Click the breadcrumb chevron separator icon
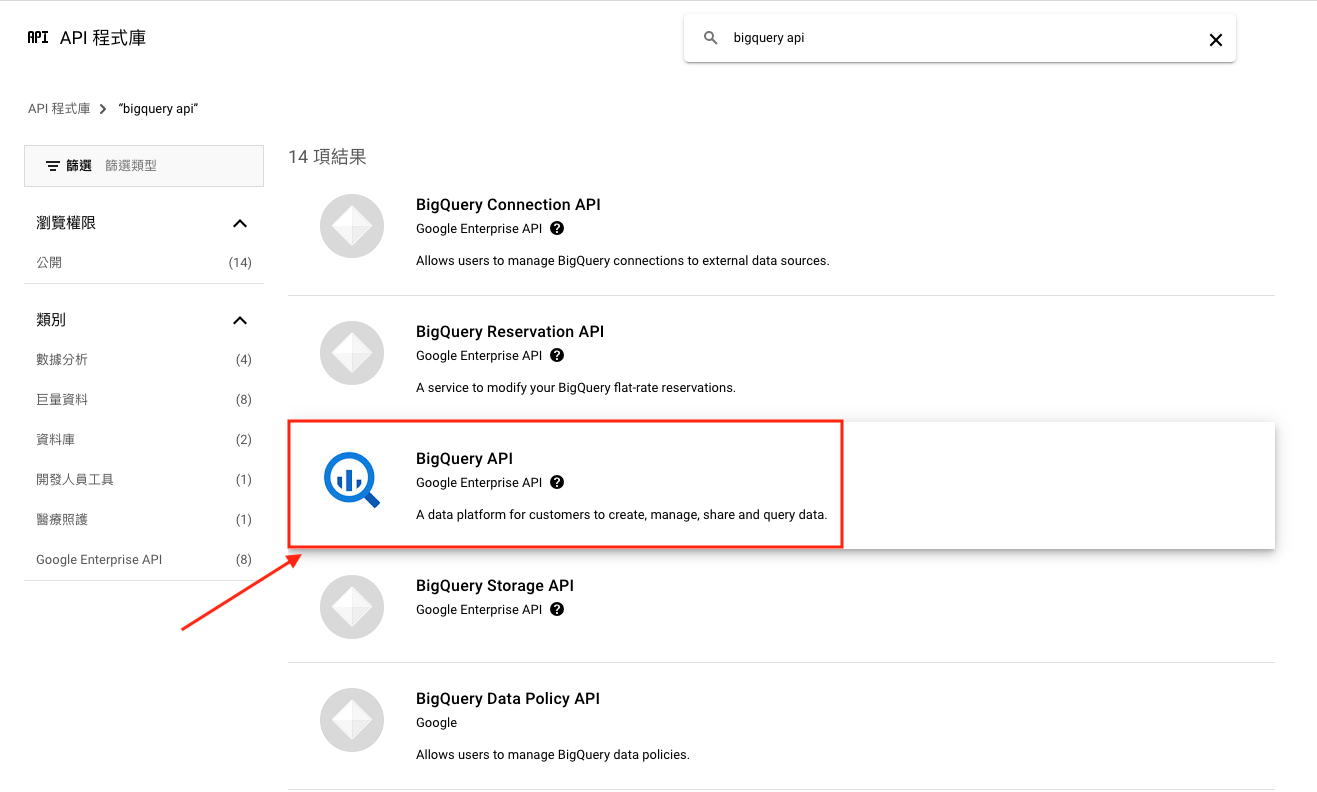 click(x=103, y=109)
